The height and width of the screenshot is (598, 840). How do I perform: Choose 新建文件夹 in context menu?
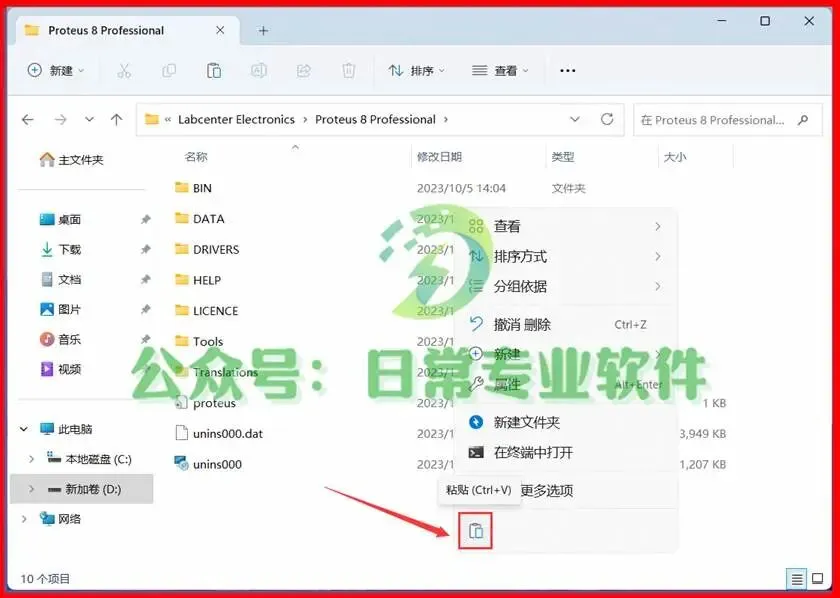pyautogui.click(x=566, y=422)
